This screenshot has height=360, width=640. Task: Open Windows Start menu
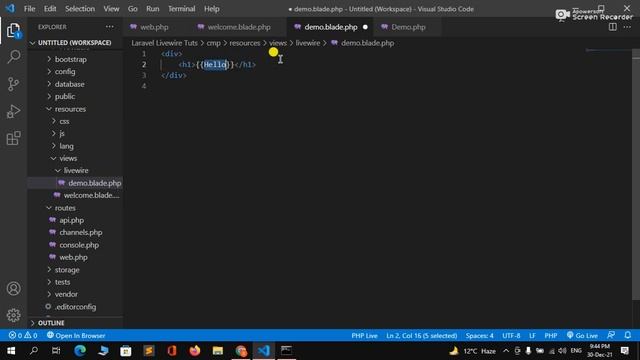(11, 351)
